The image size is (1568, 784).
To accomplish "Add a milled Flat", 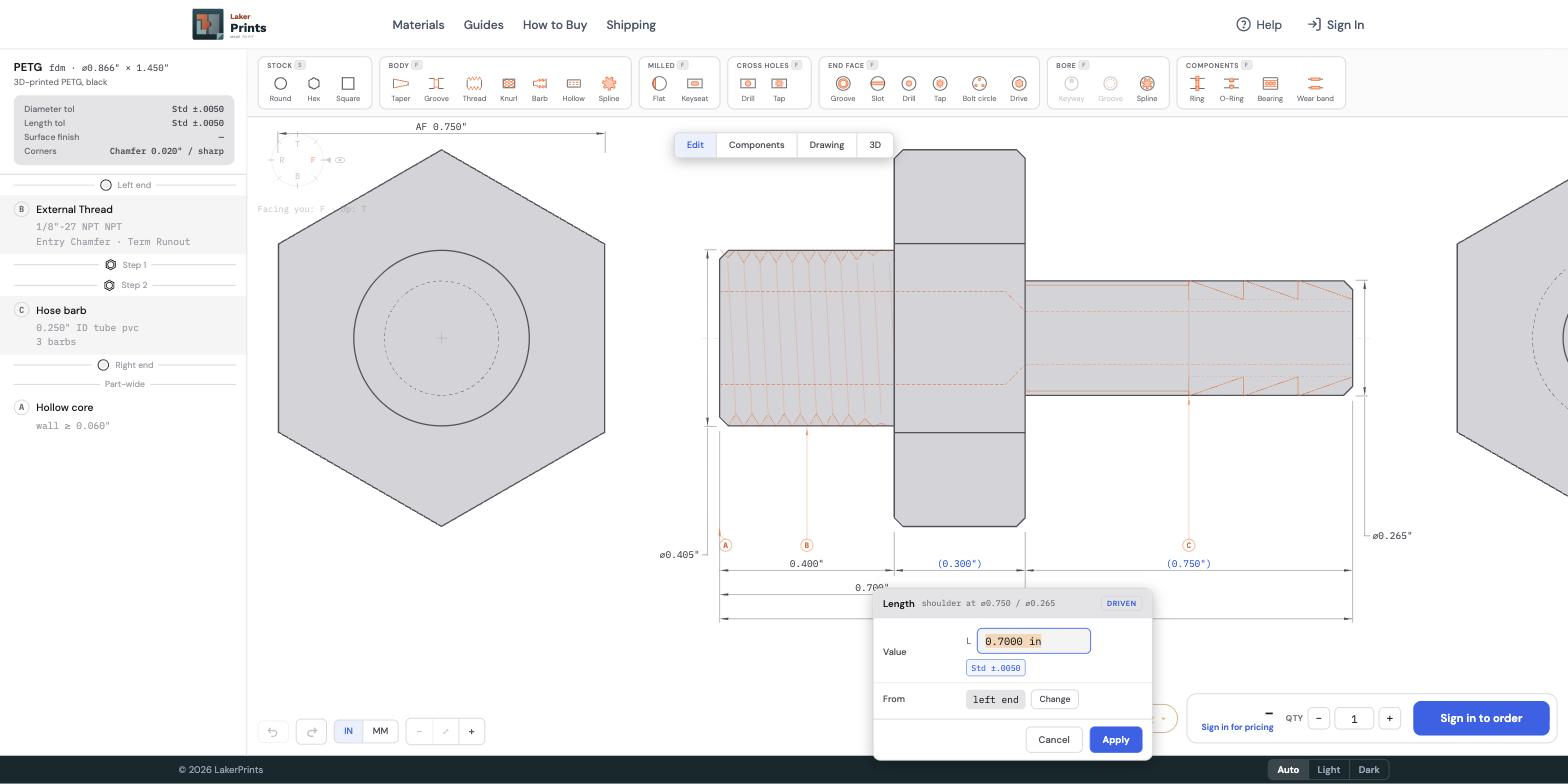I will [x=659, y=88].
